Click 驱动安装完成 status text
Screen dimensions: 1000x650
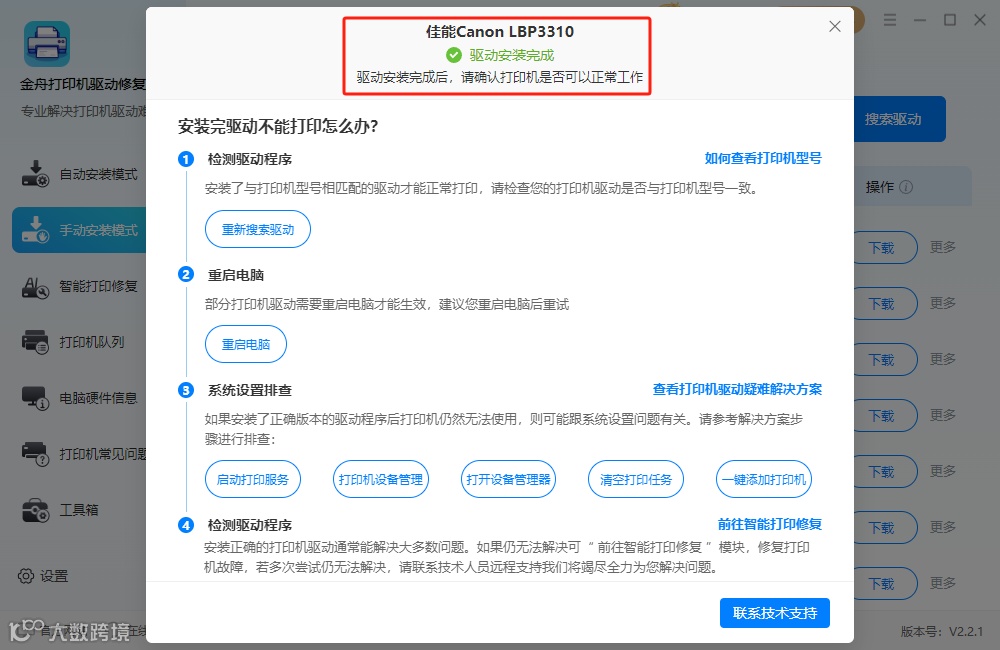[511, 55]
